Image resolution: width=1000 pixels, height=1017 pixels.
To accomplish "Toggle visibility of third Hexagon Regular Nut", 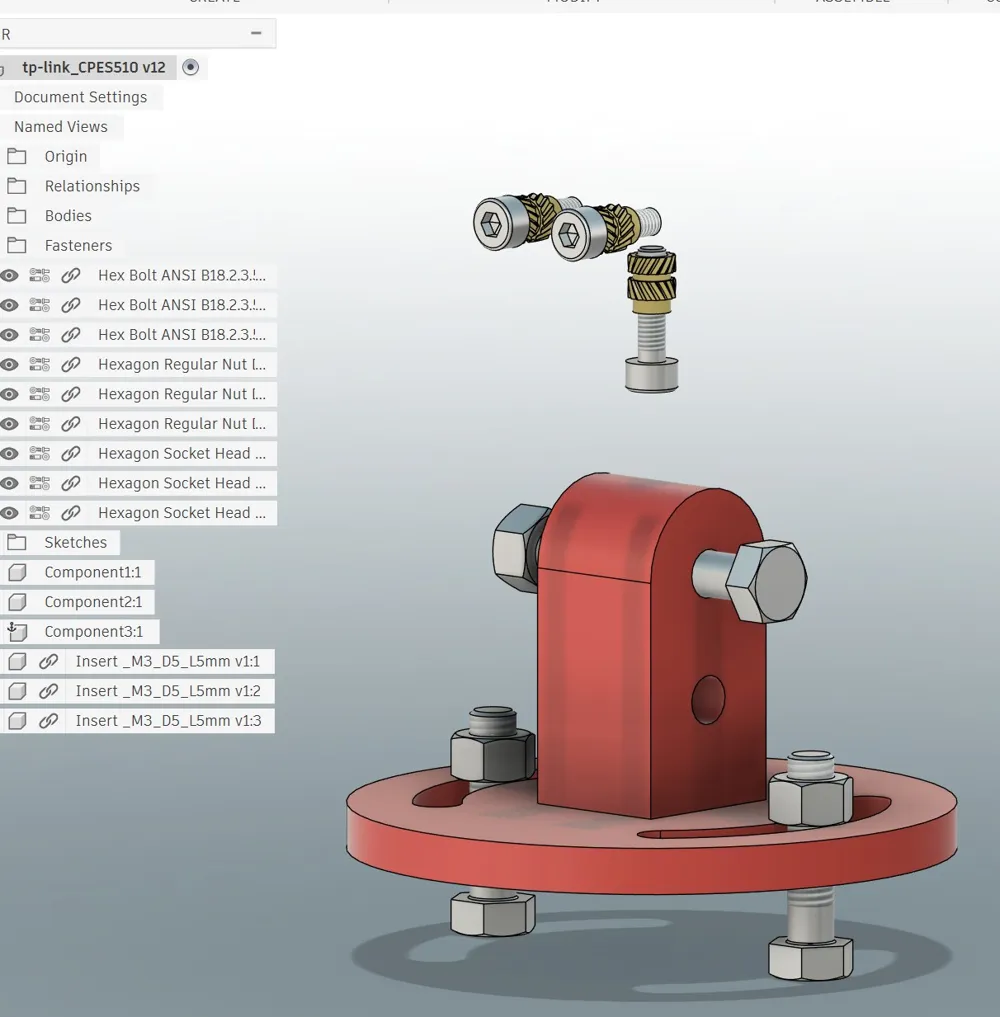I will (x=9, y=424).
